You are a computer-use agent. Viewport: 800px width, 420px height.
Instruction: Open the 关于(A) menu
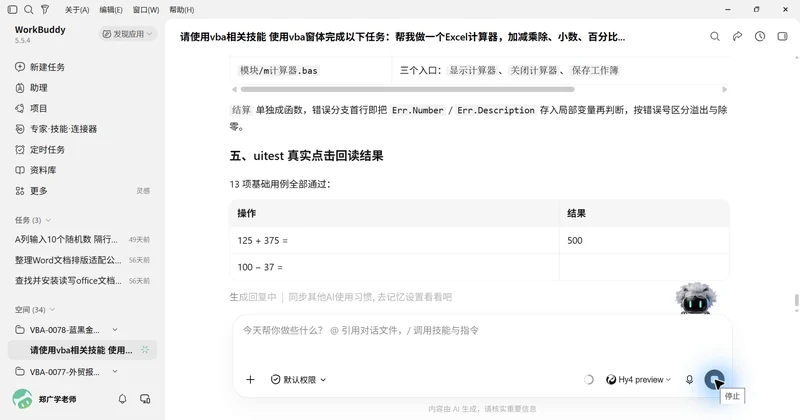[77, 10]
